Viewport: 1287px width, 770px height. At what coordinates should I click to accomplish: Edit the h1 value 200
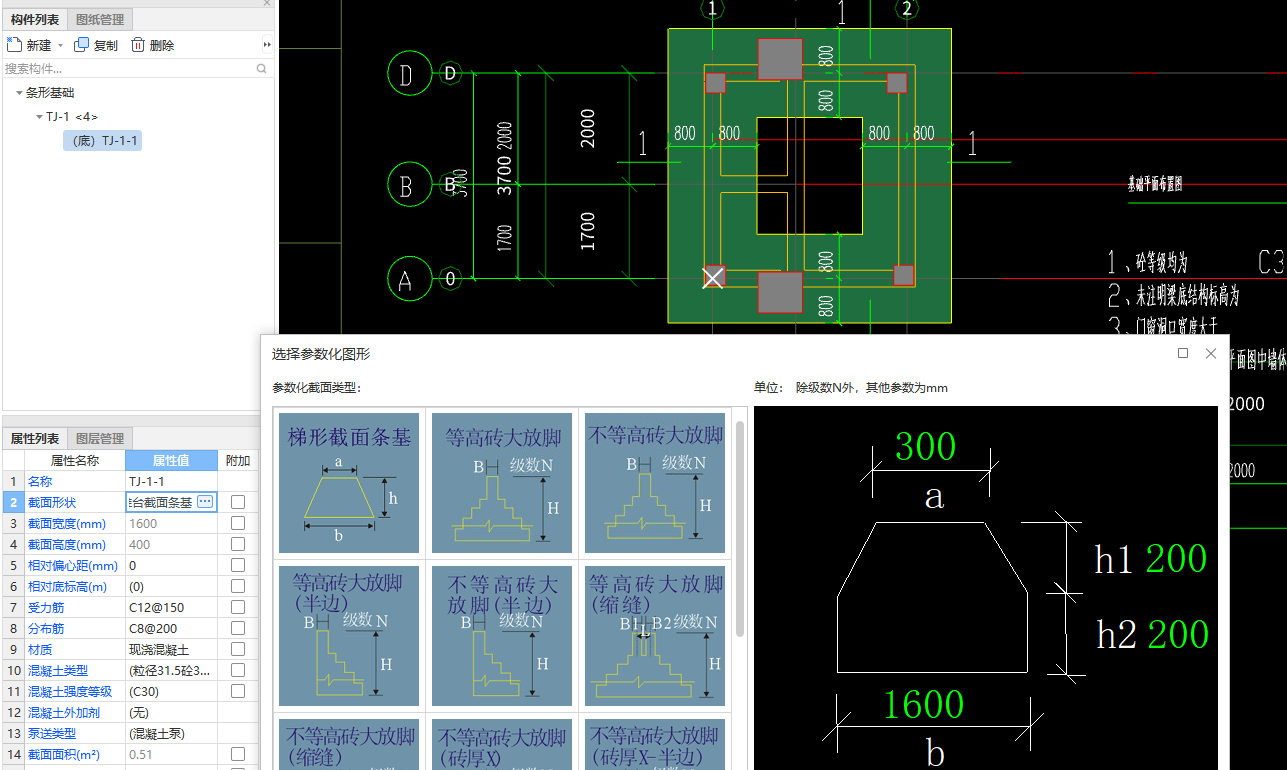pyautogui.click(x=1177, y=559)
